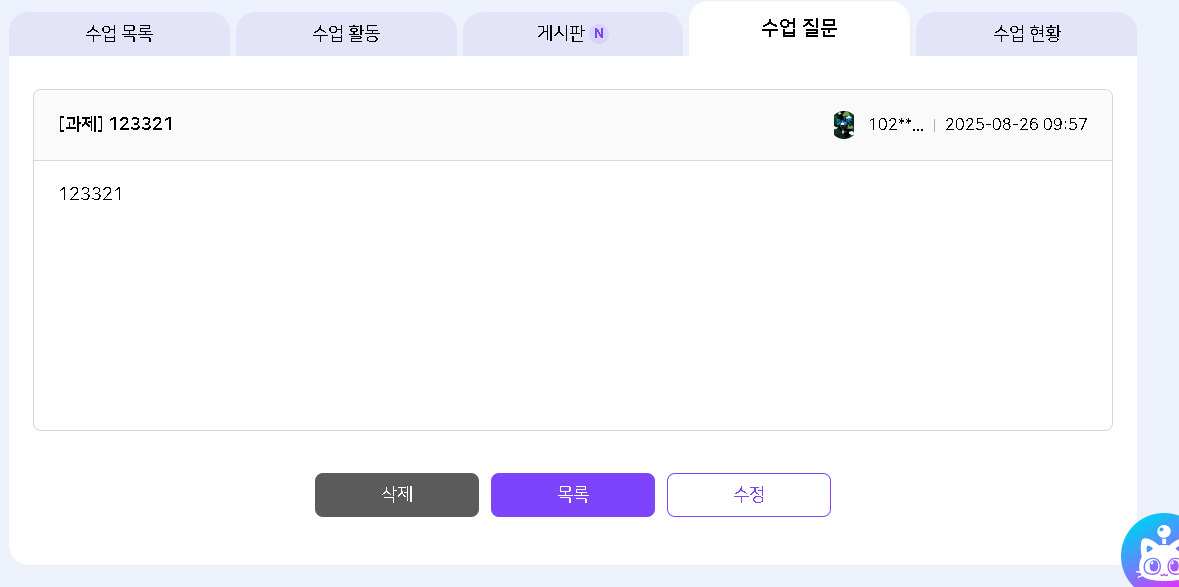Viewport: 1179px width, 587px height.
Task: Click the empty area of post body
Action: click(x=572, y=320)
